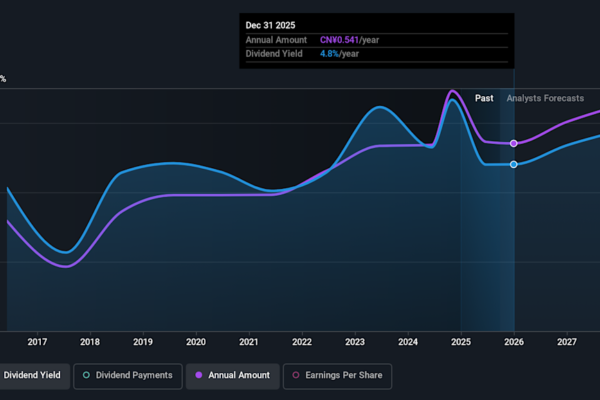
Task: Click the Past label on chart
Action: point(484,98)
